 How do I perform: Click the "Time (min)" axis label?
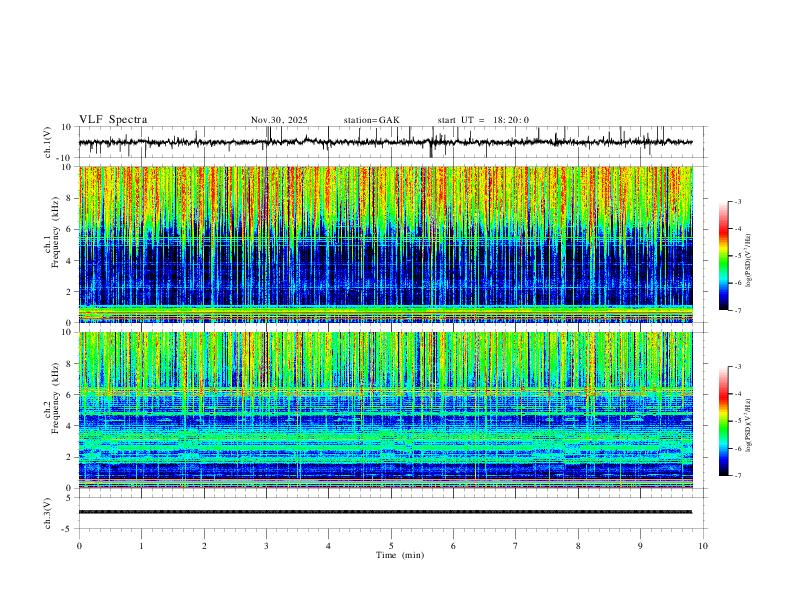(400, 555)
